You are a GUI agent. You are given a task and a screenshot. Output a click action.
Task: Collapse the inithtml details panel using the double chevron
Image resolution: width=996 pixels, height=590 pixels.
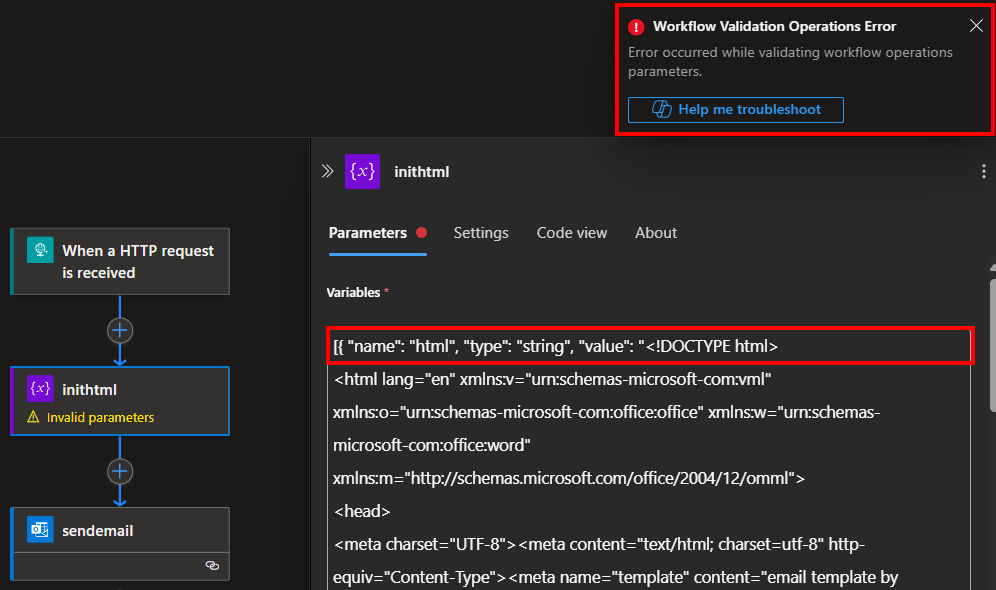coord(327,171)
